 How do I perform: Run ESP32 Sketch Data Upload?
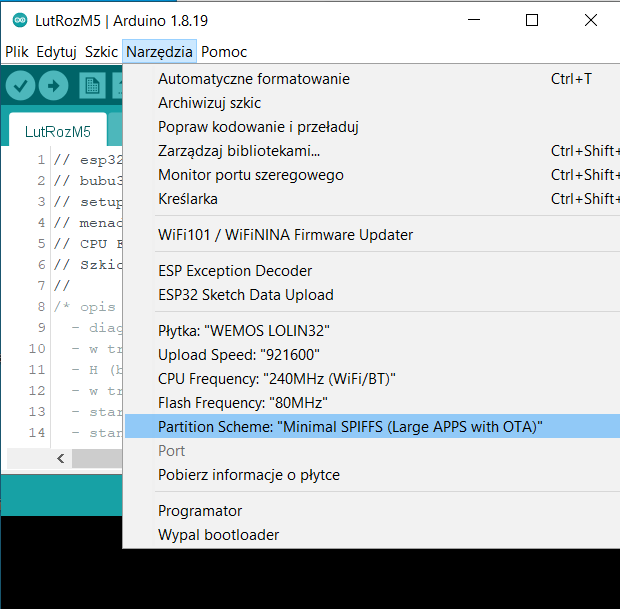point(372,295)
